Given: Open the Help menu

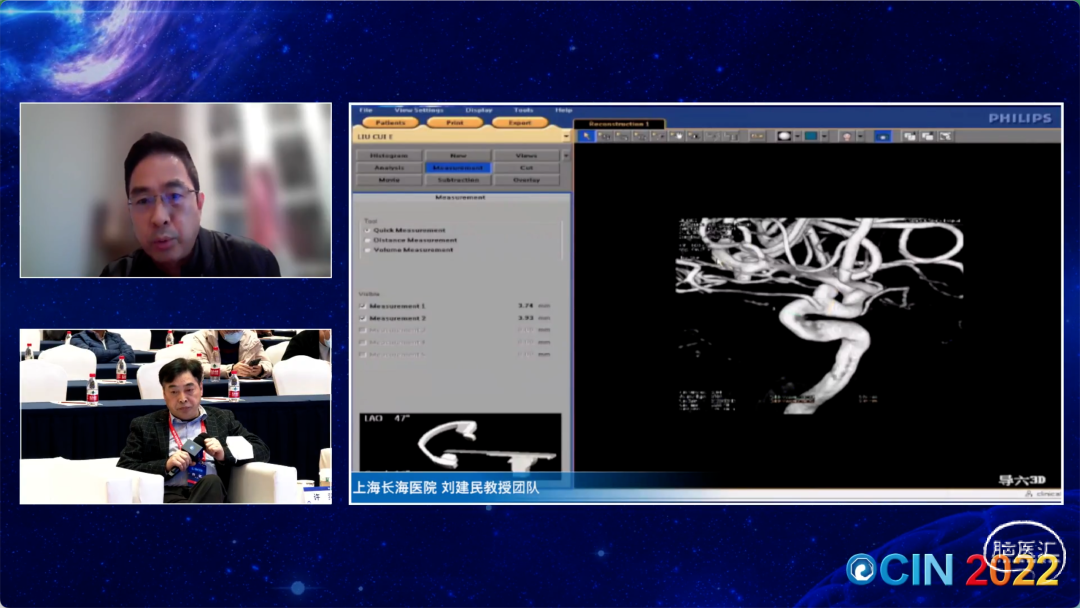Looking at the screenshot, I should 563,110.
